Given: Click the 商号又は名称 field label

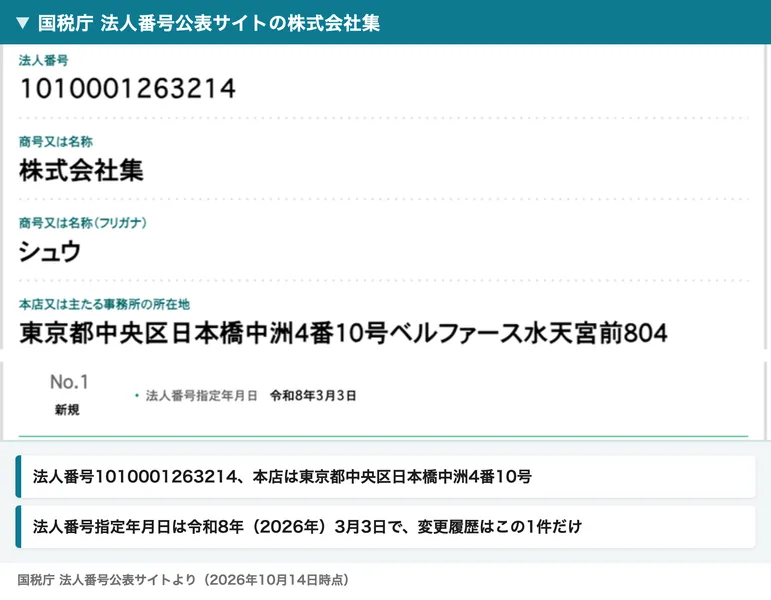Looking at the screenshot, I should tap(56, 142).
